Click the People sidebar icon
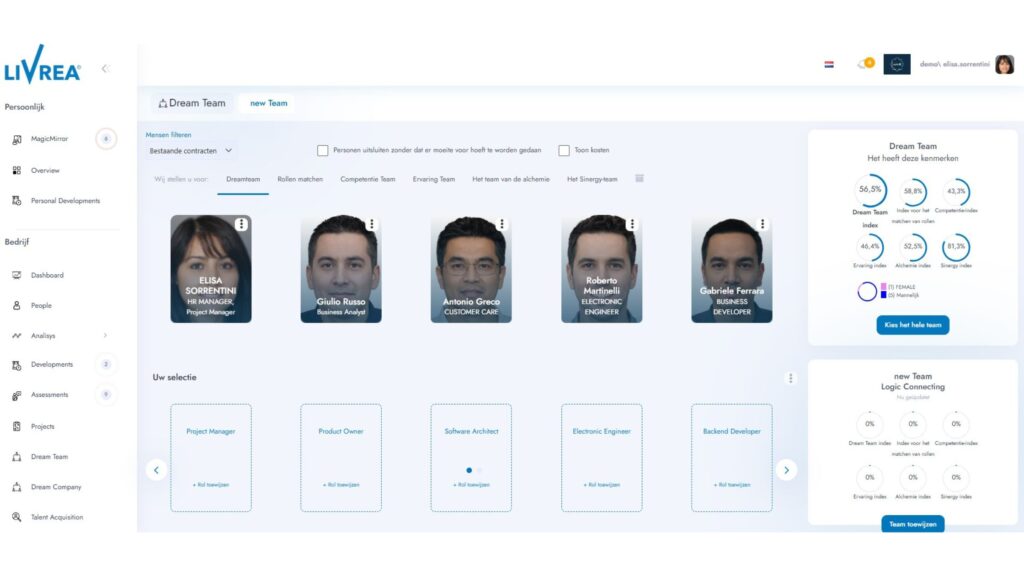The height and width of the screenshot is (576, 1024). (x=17, y=305)
